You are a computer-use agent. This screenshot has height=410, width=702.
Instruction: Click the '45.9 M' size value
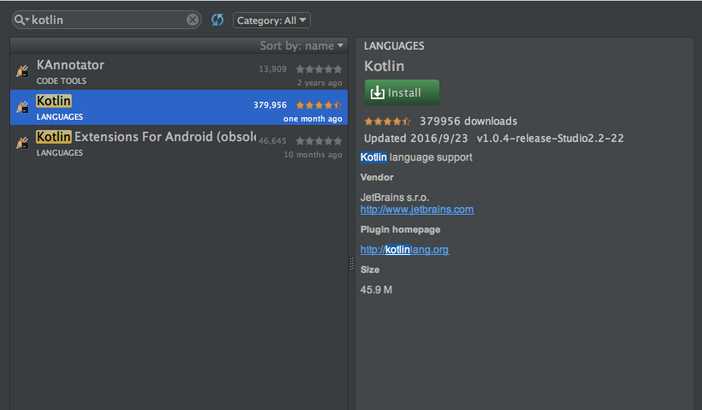(376, 290)
